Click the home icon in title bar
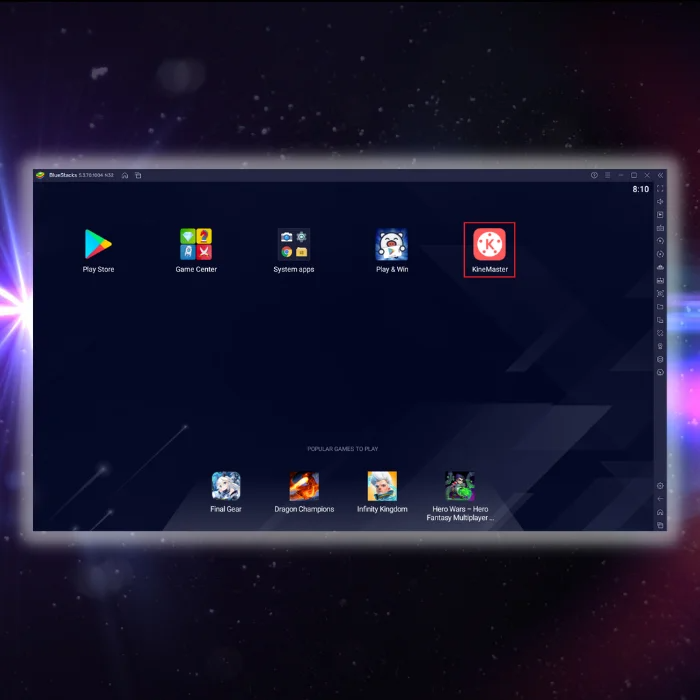The image size is (700, 700). (x=125, y=175)
